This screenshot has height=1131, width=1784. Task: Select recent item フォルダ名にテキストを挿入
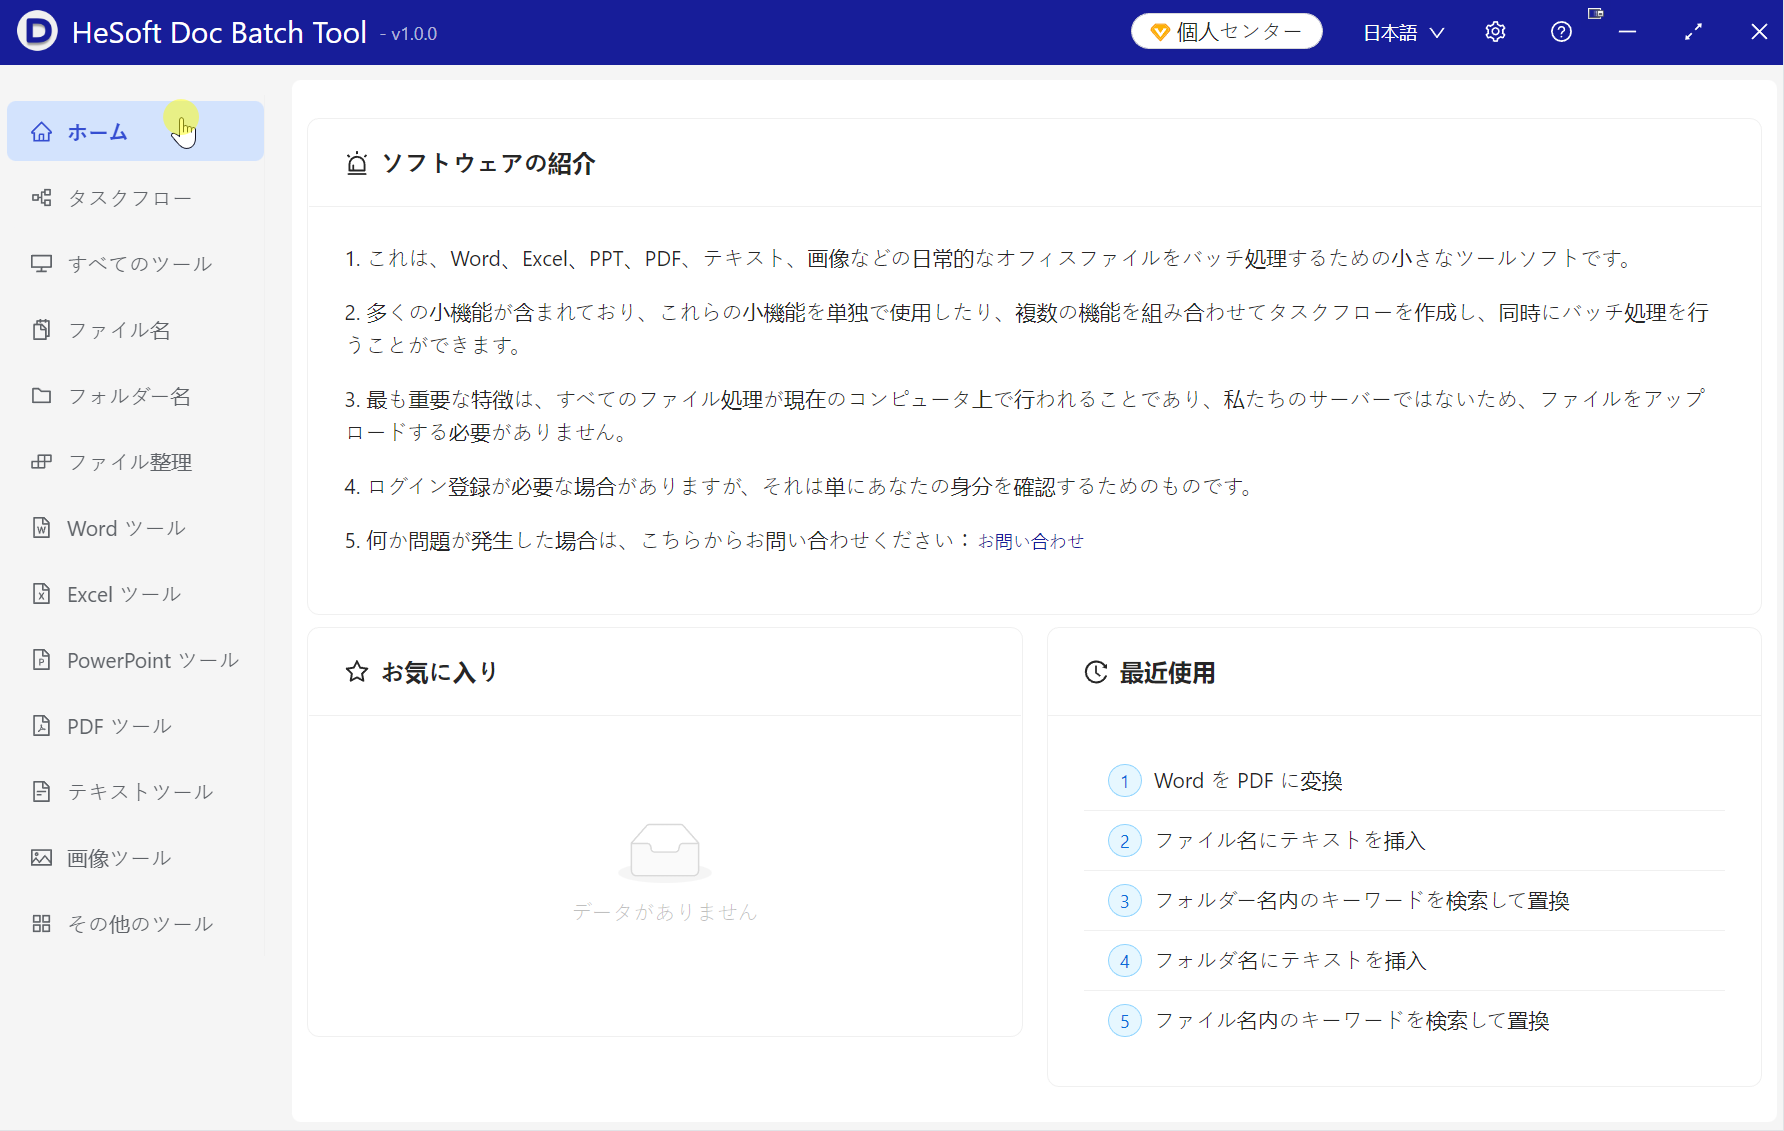pyautogui.click(x=1290, y=961)
